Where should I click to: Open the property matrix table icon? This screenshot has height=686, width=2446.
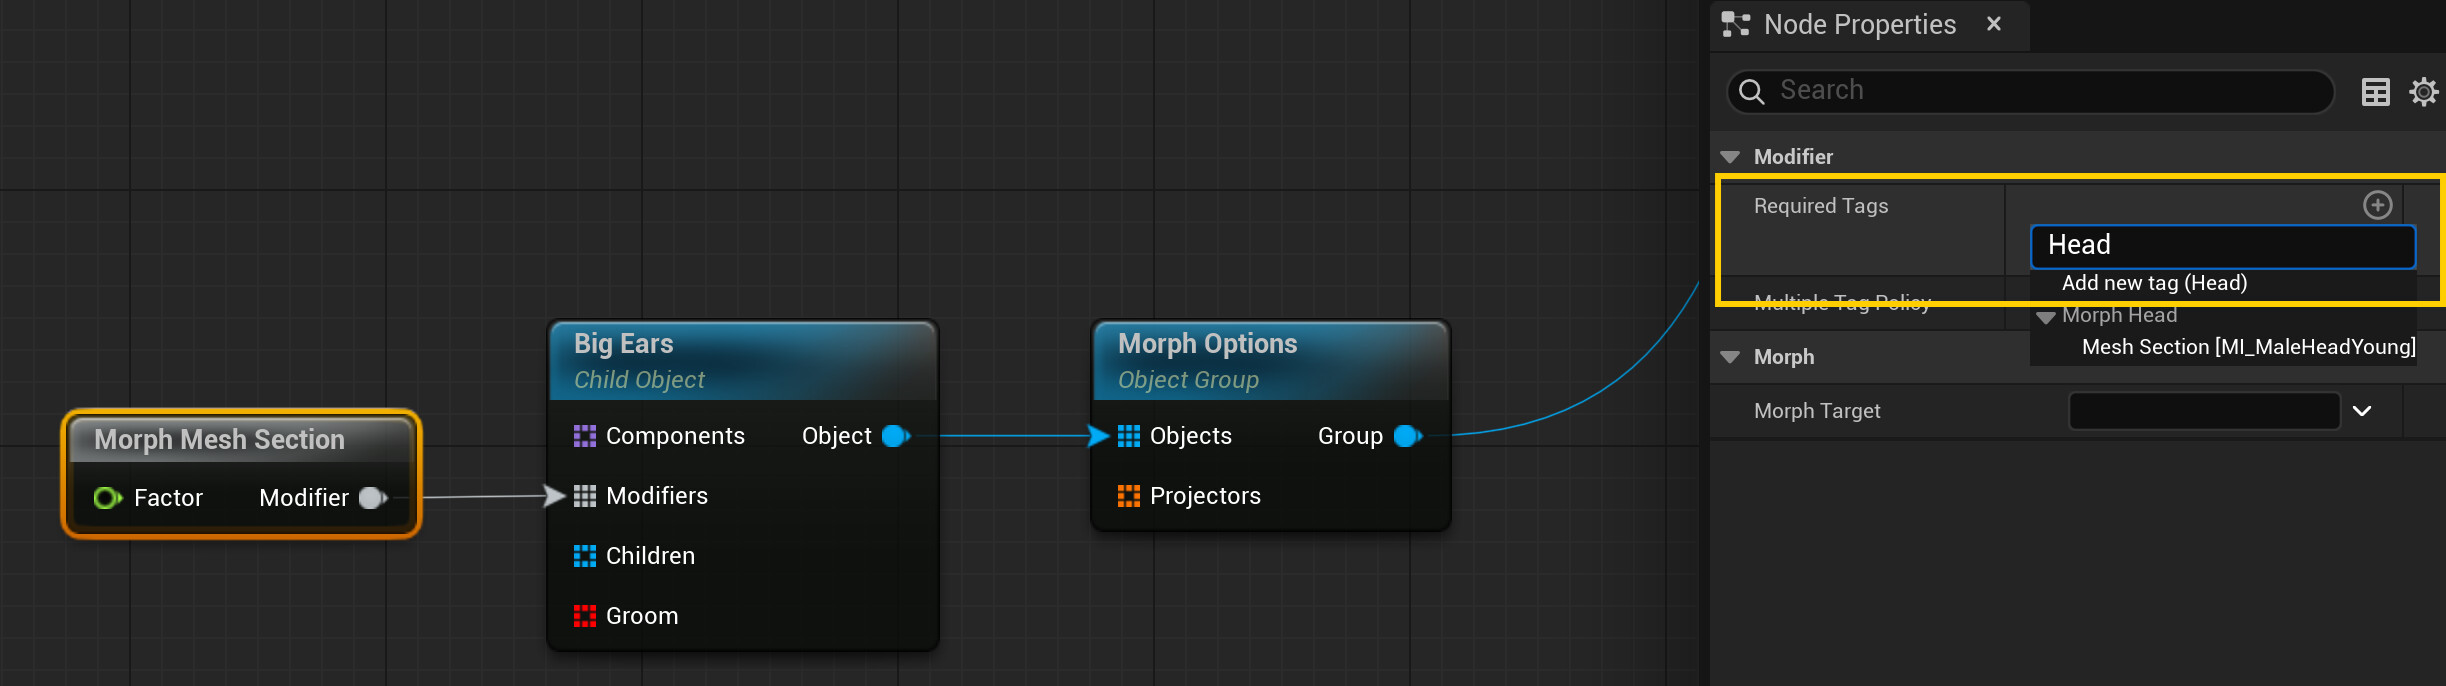pyautogui.click(x=2376, y=92)
